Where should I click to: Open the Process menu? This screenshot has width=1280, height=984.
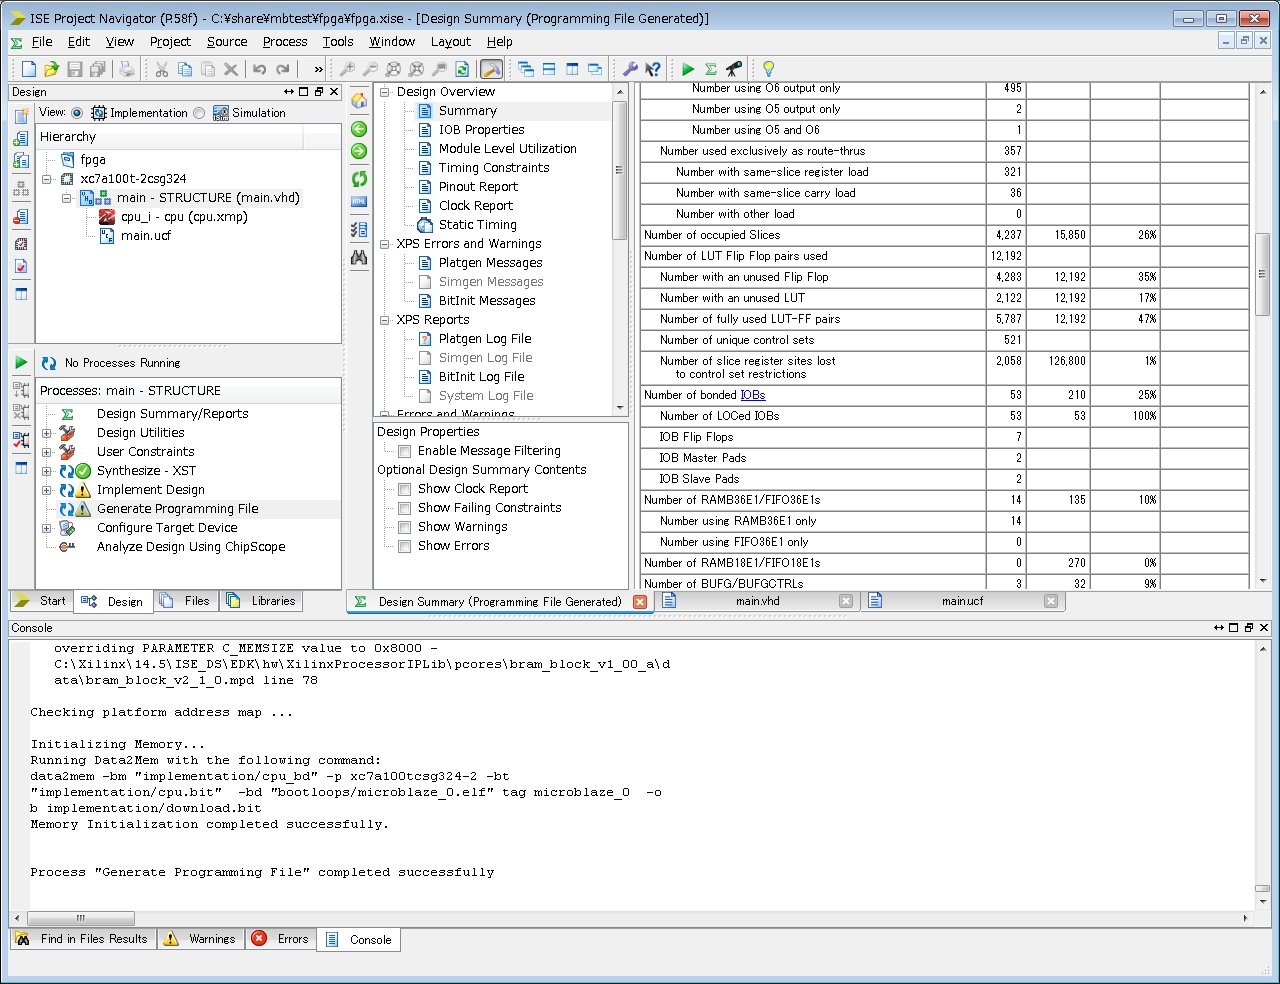(284, 42)
